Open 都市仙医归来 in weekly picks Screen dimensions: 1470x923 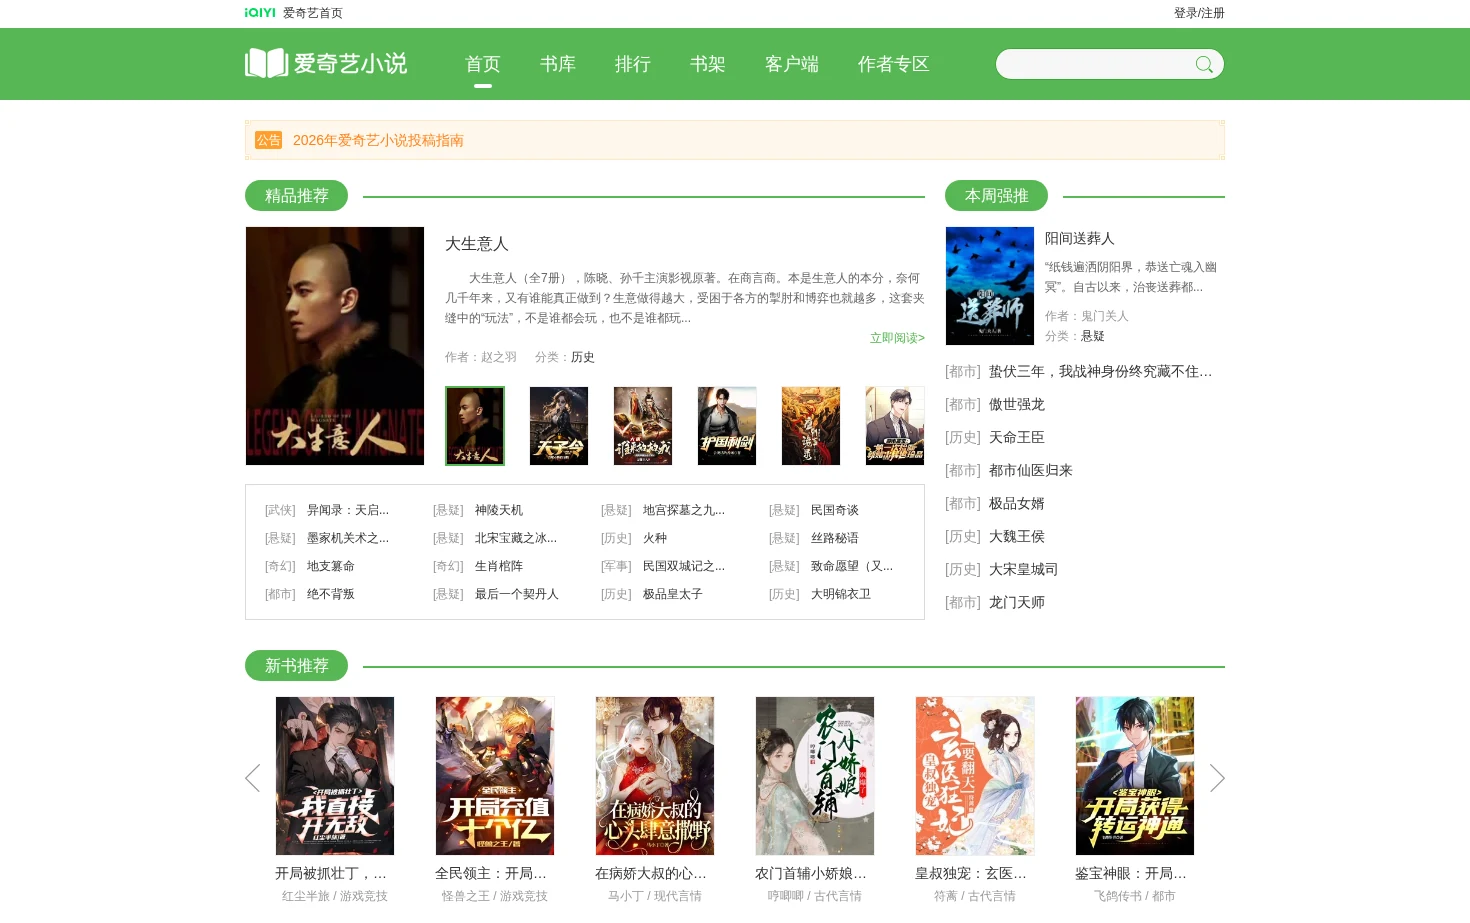click(1031, 470)
